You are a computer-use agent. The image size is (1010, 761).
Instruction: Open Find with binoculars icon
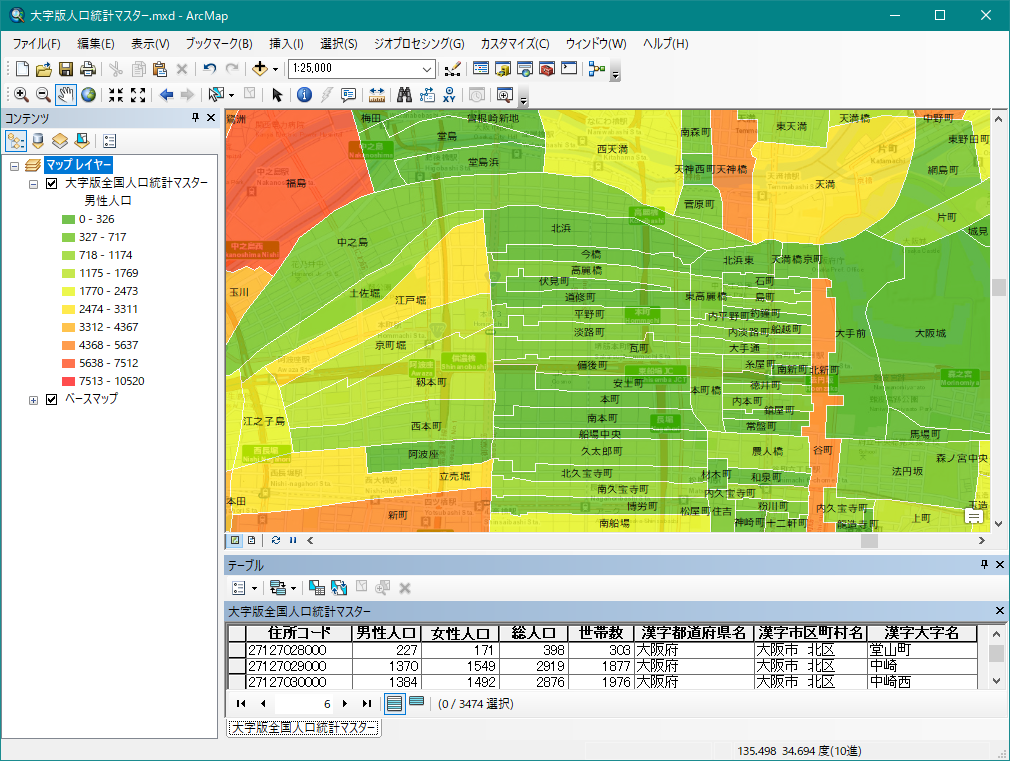tap(405, 95)
